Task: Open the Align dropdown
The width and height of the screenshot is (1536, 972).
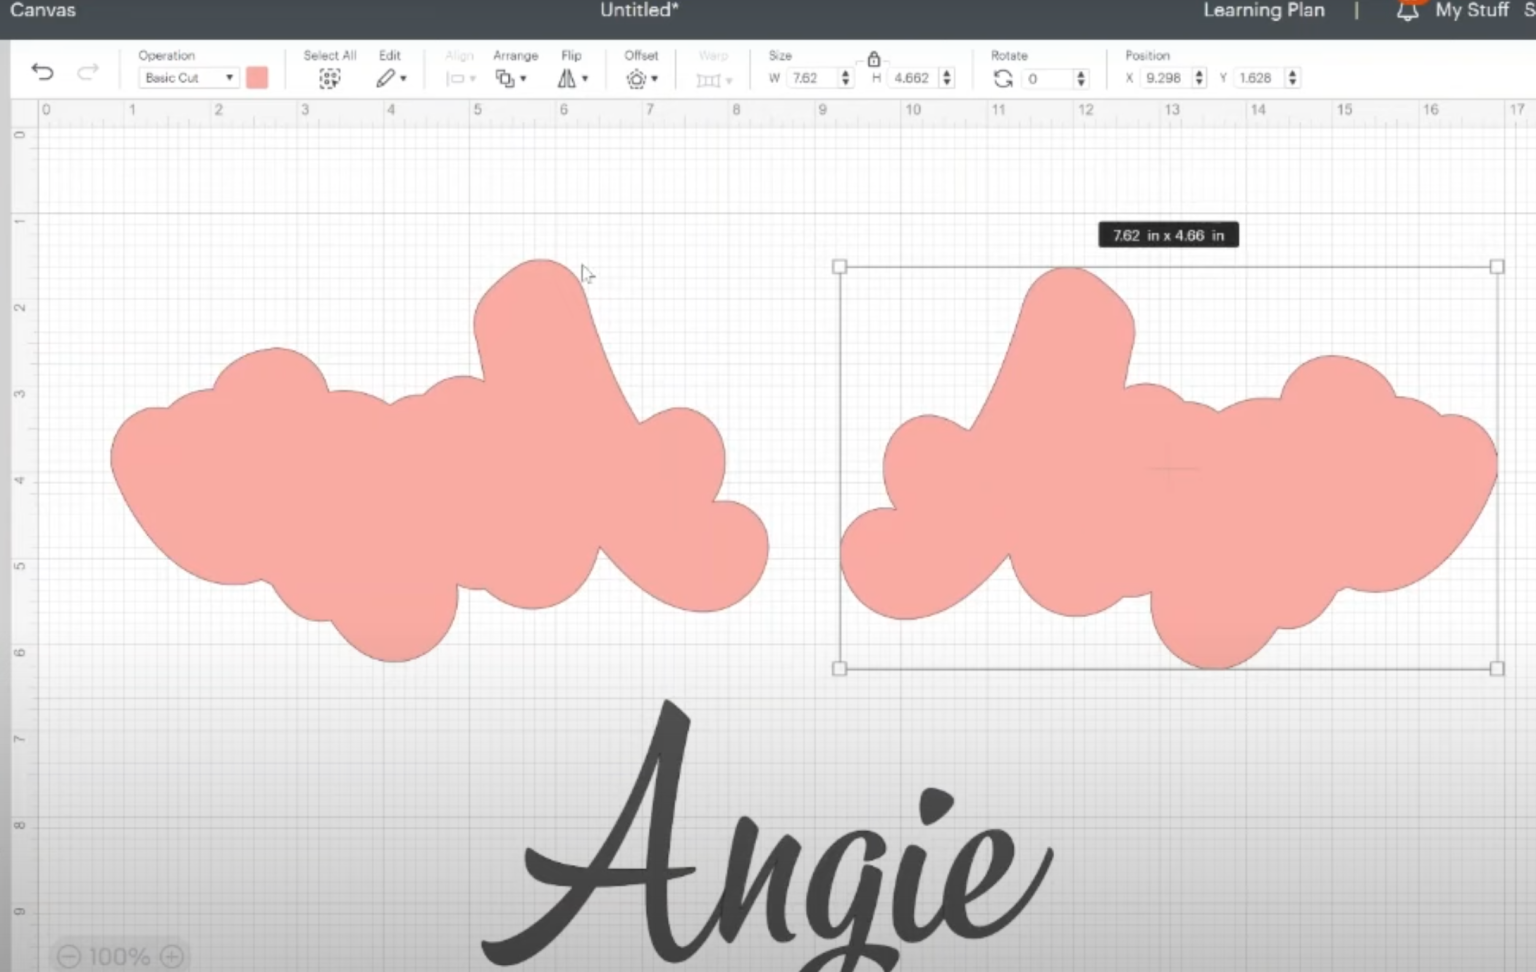Action: [459, 78]
